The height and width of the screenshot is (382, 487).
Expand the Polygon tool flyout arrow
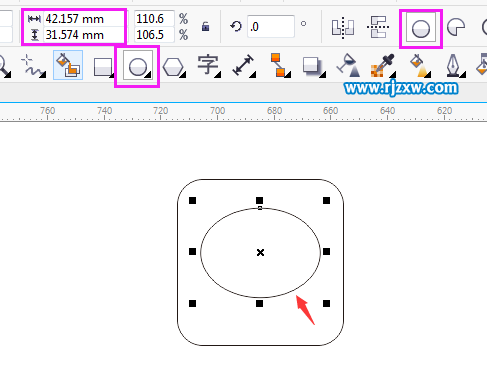point(183,75)
